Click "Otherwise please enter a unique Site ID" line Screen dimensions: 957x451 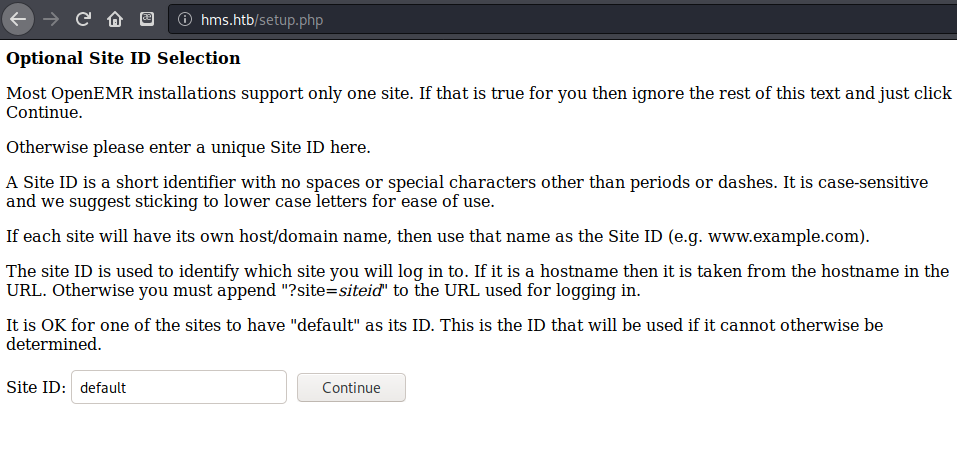pos(188,147)
